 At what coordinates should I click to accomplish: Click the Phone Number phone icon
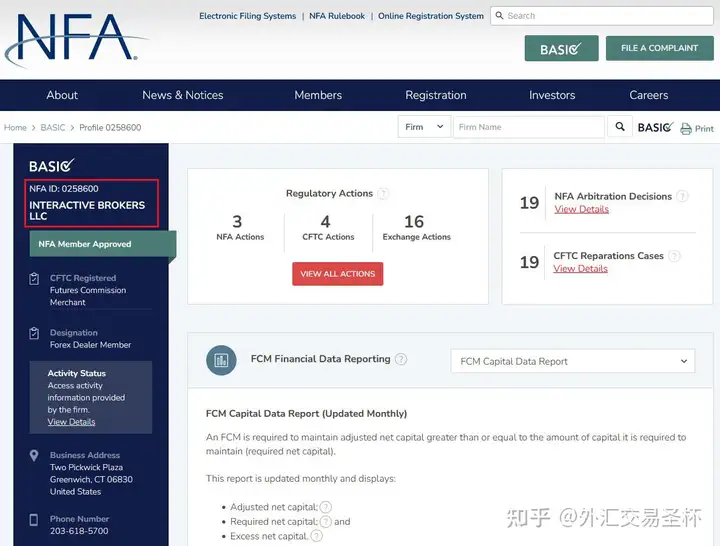pos(34,520)
